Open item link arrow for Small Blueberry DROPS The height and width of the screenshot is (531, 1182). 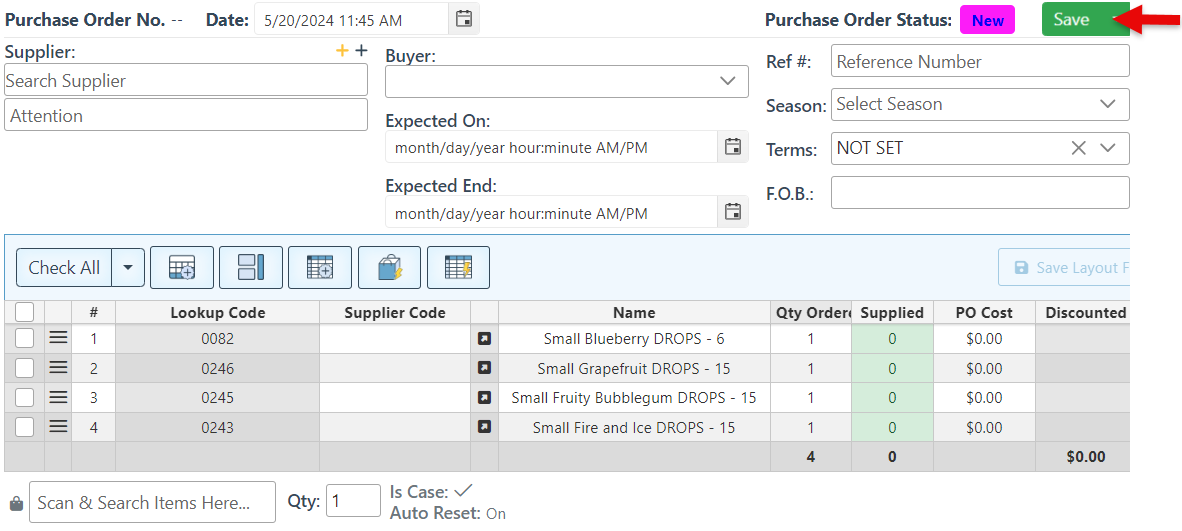click(x=484, y=339)
